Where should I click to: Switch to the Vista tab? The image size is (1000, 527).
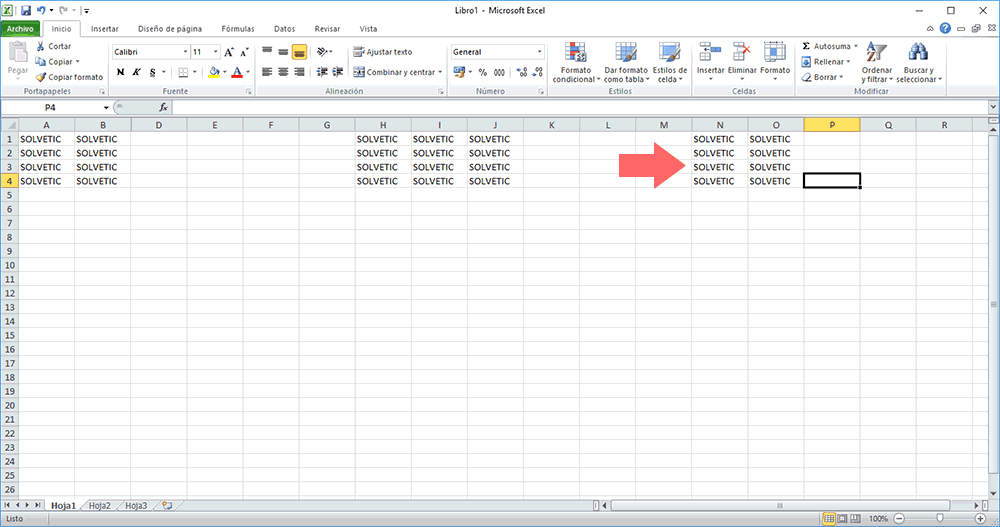tap(368, 29)
